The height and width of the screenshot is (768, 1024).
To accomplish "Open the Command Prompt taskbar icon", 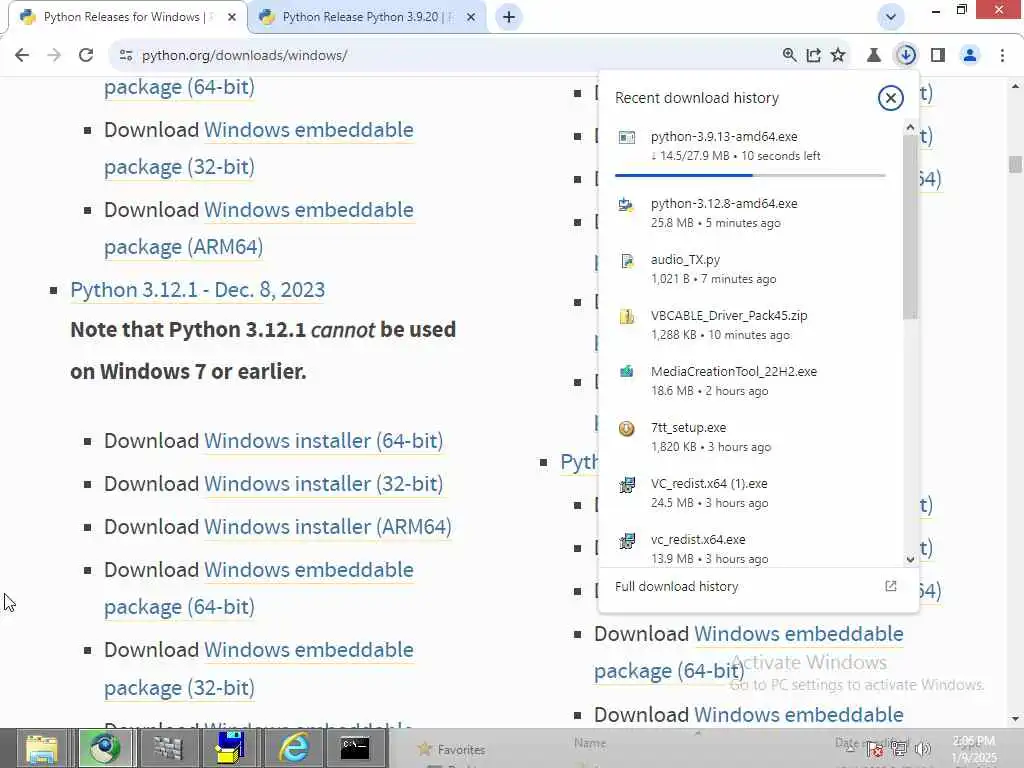I will 355,748.
